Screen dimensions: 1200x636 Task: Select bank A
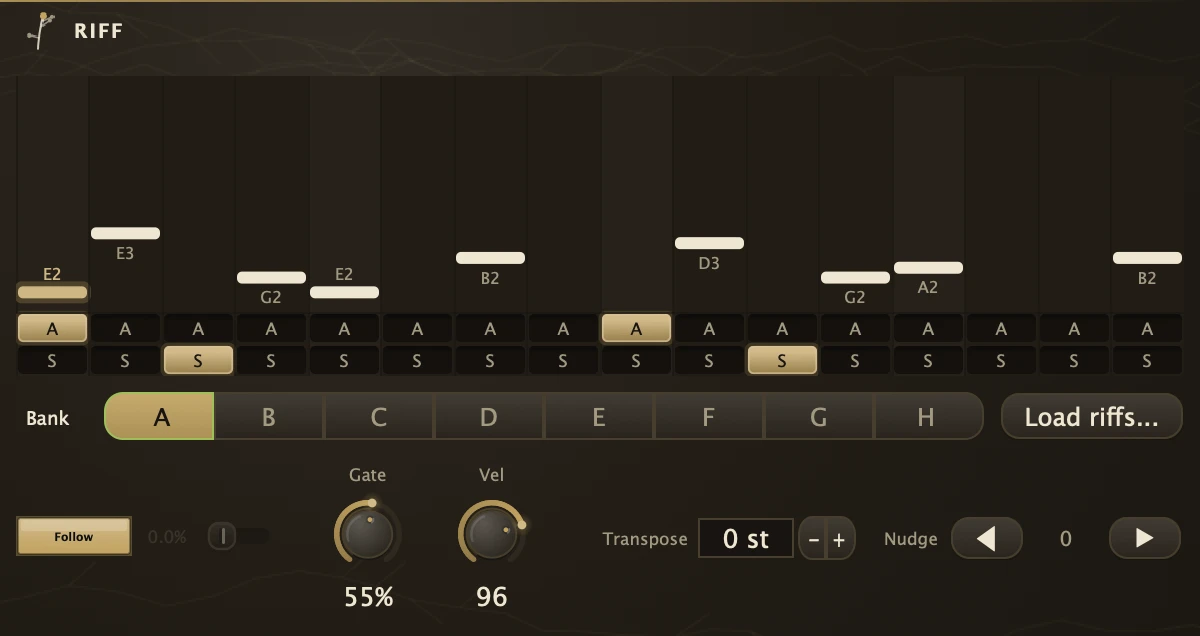(x=160, y=416)
